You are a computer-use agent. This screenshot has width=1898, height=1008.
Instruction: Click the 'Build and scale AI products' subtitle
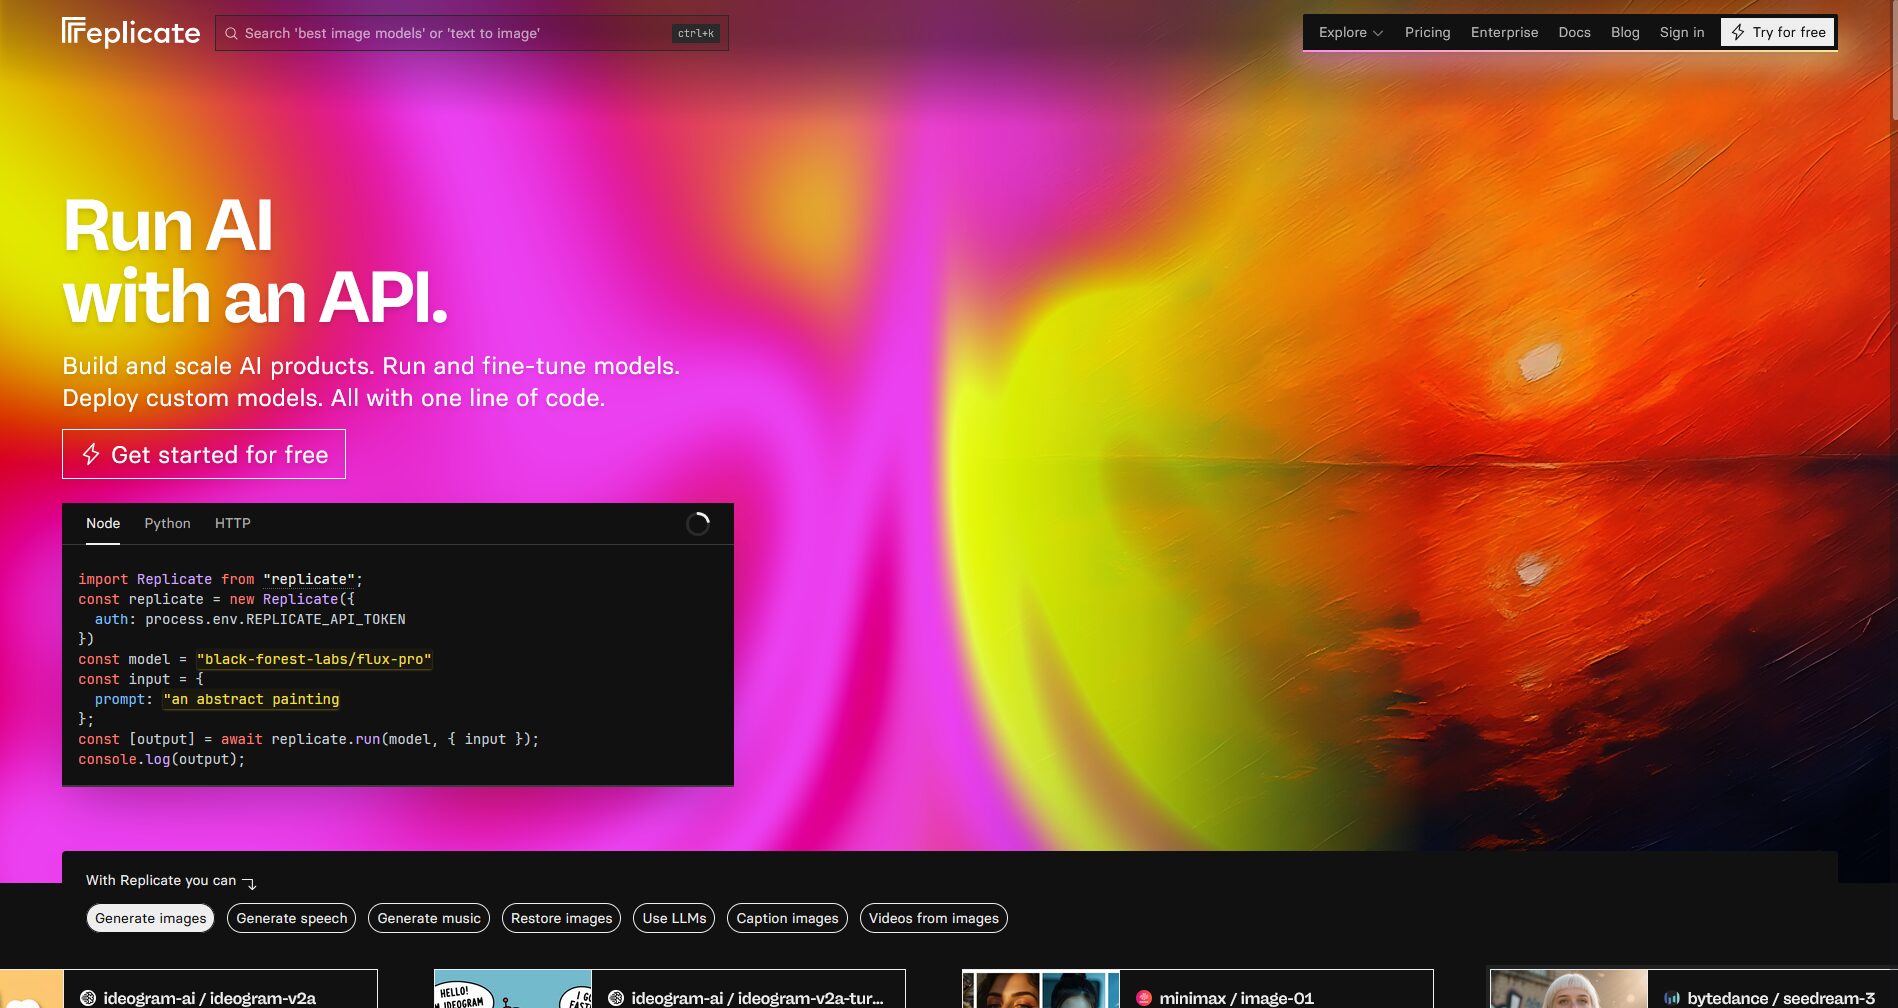pyautogui.click(x=371, y=382)
